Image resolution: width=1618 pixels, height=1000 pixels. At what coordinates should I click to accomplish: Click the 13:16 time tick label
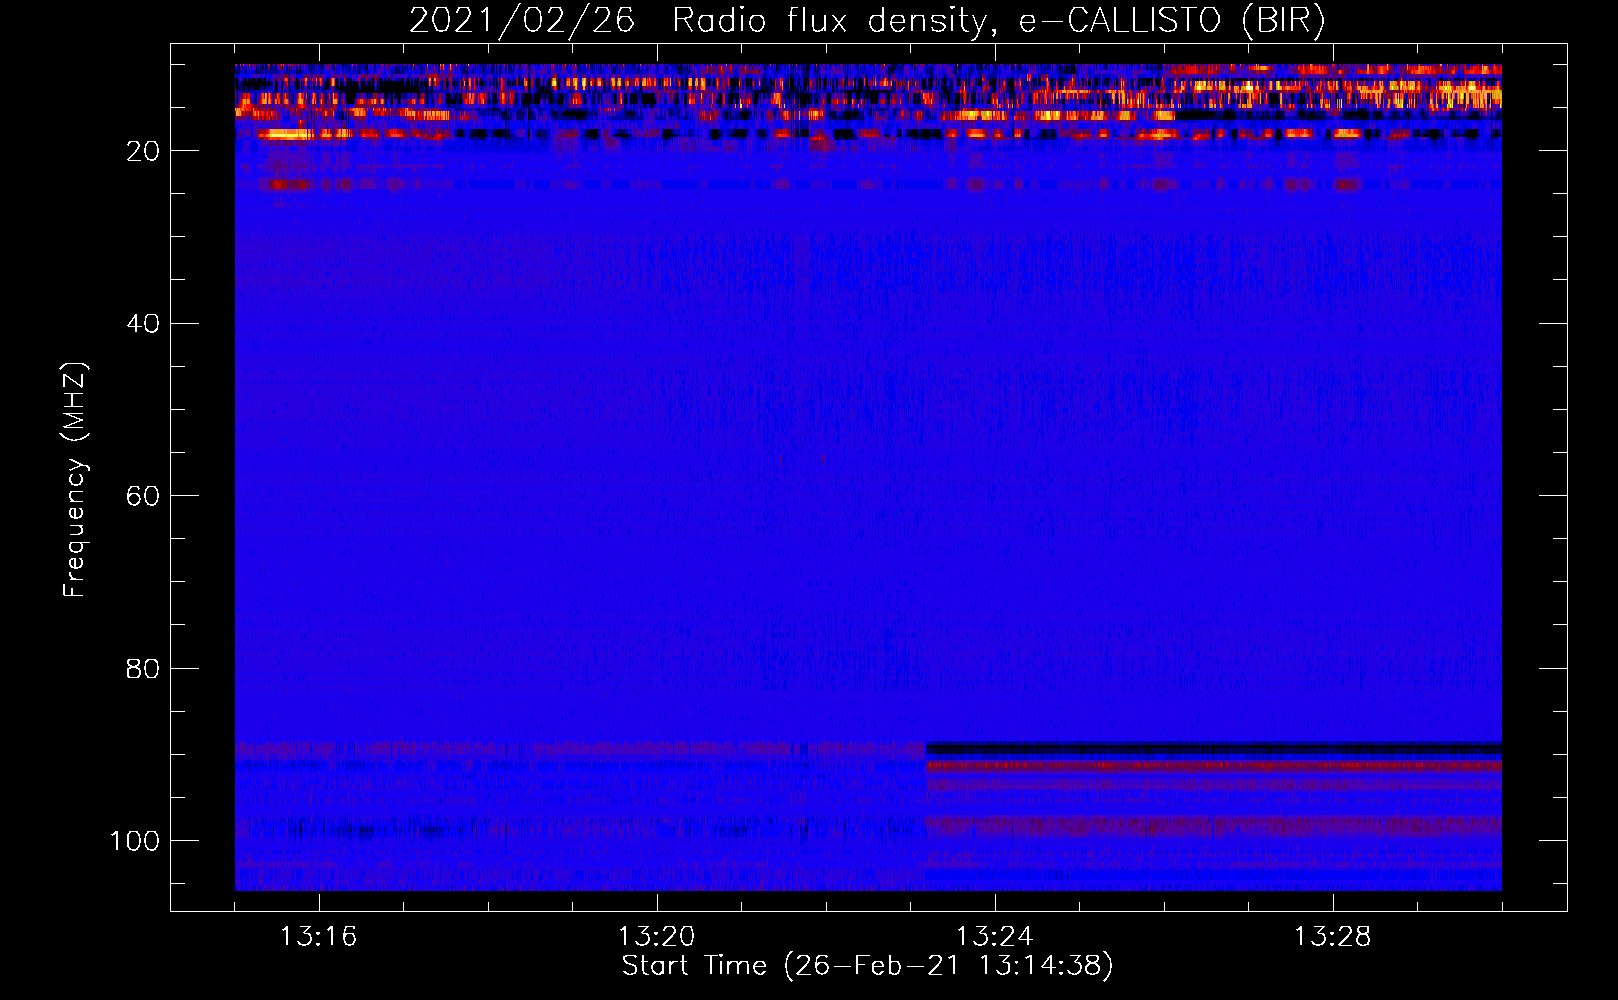point(318,937)
